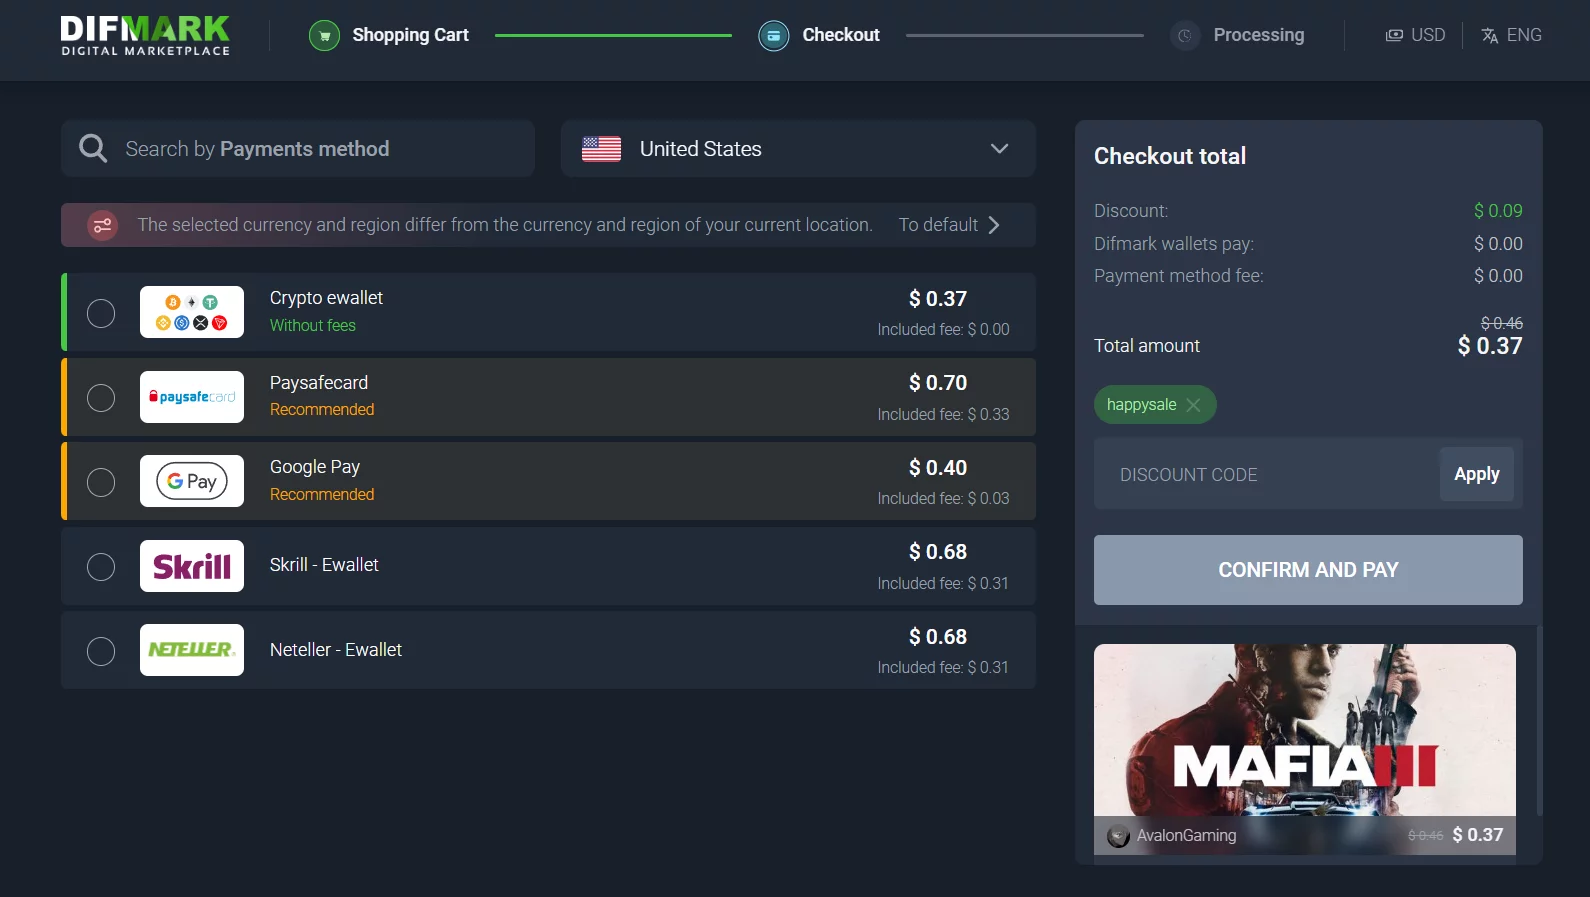This screenshot has width=1590, height=897.
Task: Click the magnifier search icon
Action: [x=93, y=149]
